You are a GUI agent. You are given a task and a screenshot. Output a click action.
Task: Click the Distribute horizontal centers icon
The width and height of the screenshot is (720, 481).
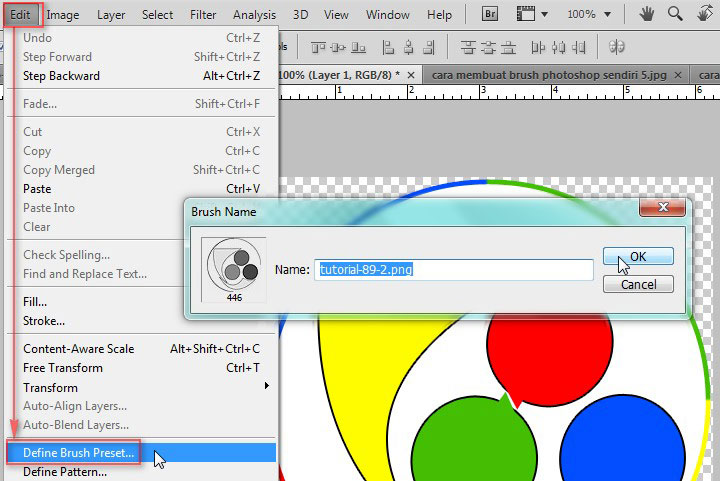[x=558, y=47]
